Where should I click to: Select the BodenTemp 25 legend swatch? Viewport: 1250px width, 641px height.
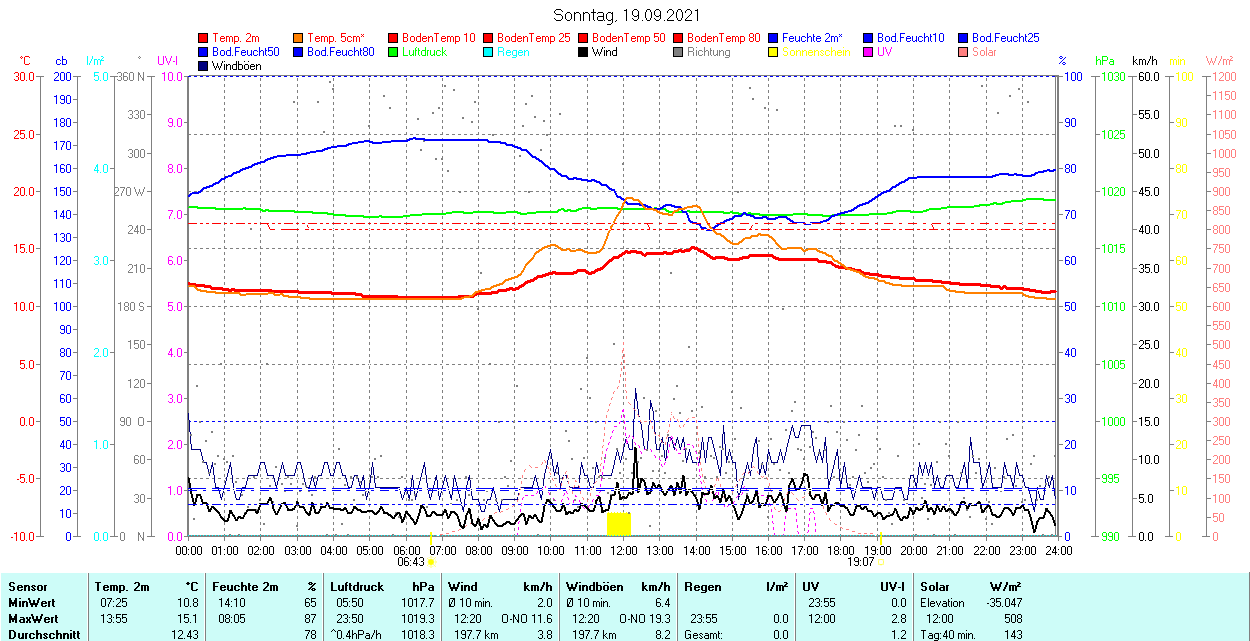(488, 38)
